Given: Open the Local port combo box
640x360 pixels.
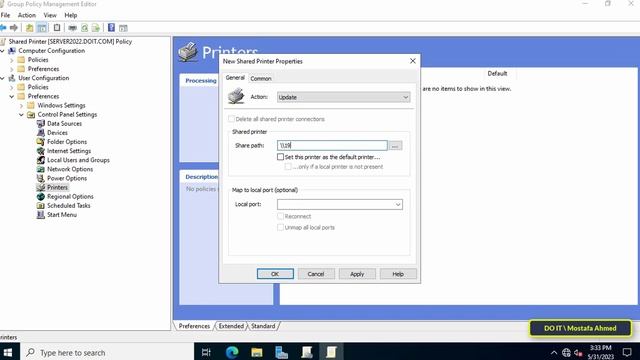Looking at the screenshot, I should coord(340,204).
